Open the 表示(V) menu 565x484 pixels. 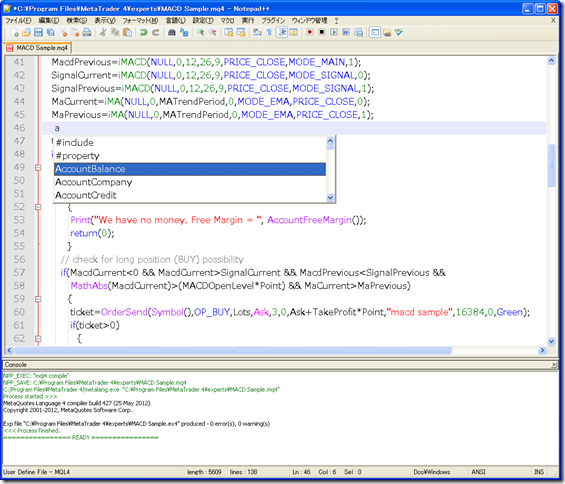[105, 21]
